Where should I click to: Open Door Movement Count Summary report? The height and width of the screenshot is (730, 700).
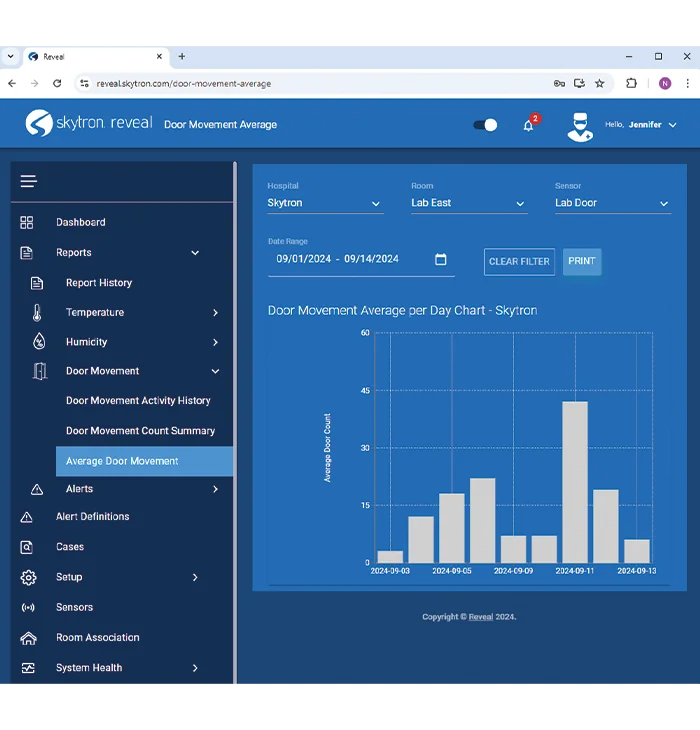coord(140,431)
